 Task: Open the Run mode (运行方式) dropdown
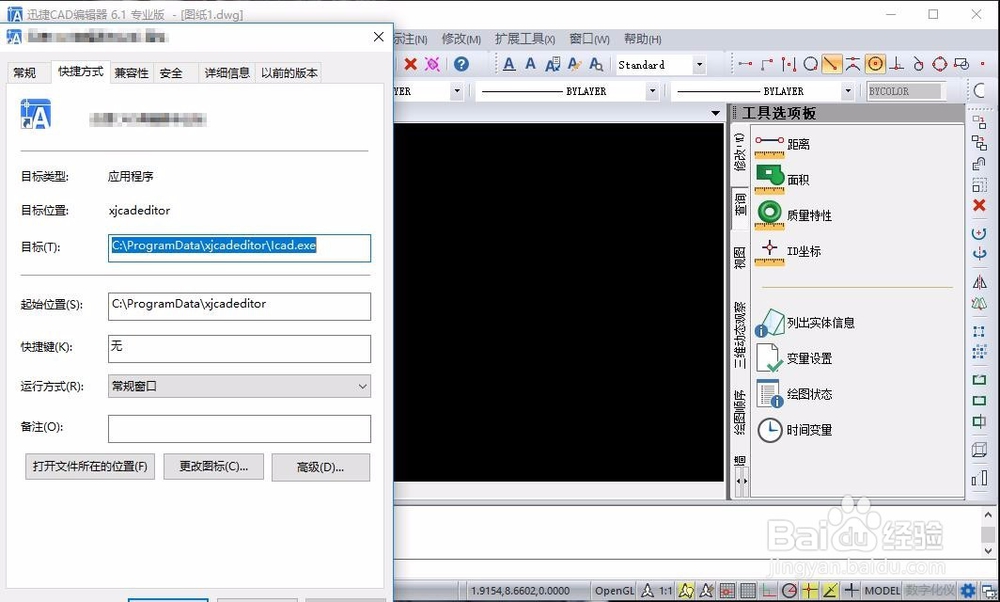pos(239,386)
